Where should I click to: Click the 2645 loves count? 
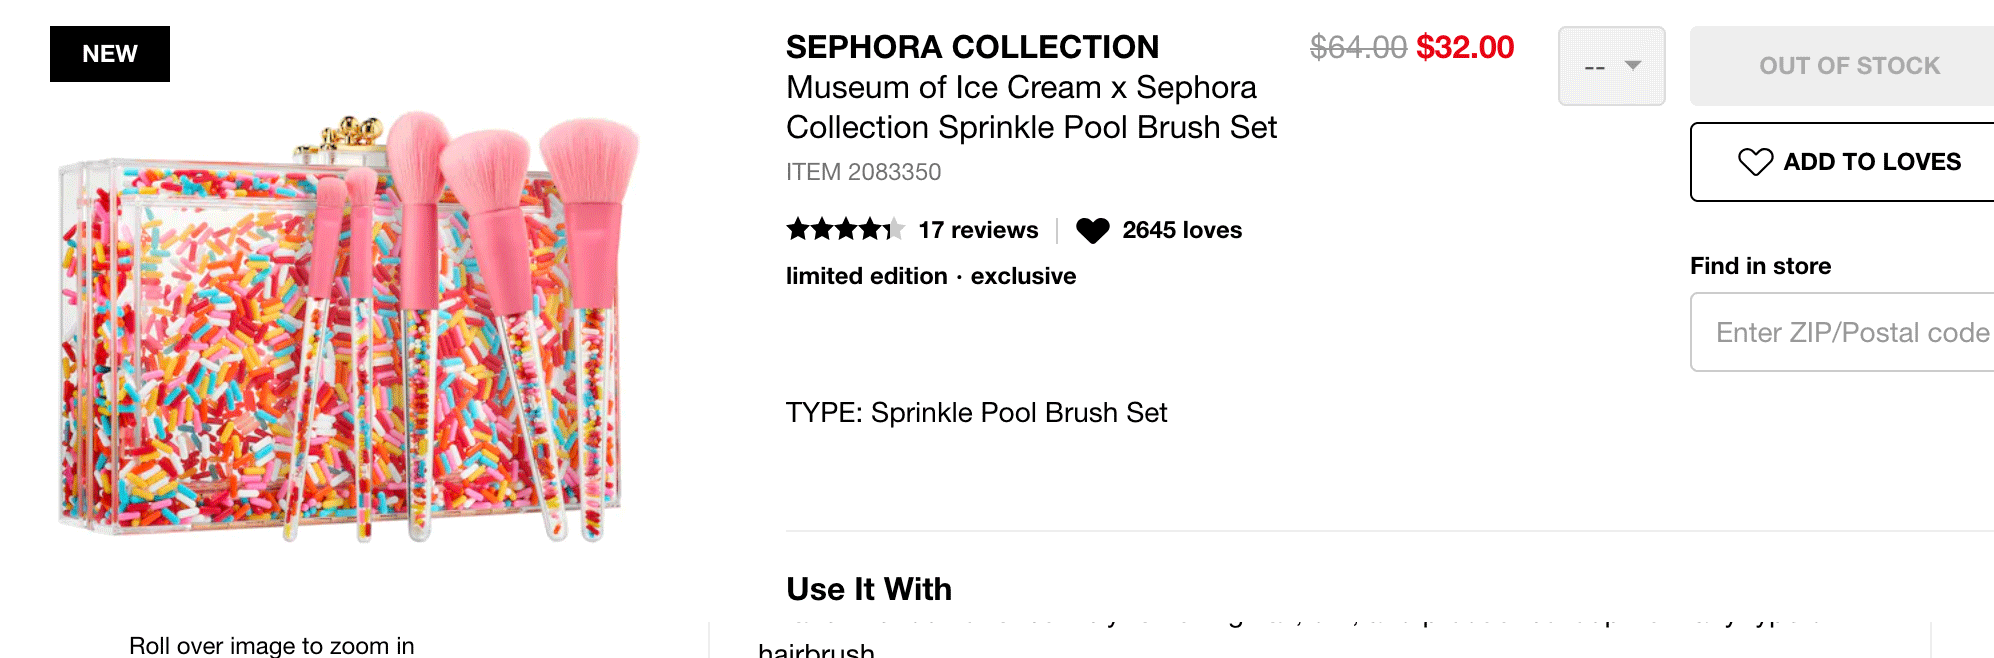pos(1182,230)
